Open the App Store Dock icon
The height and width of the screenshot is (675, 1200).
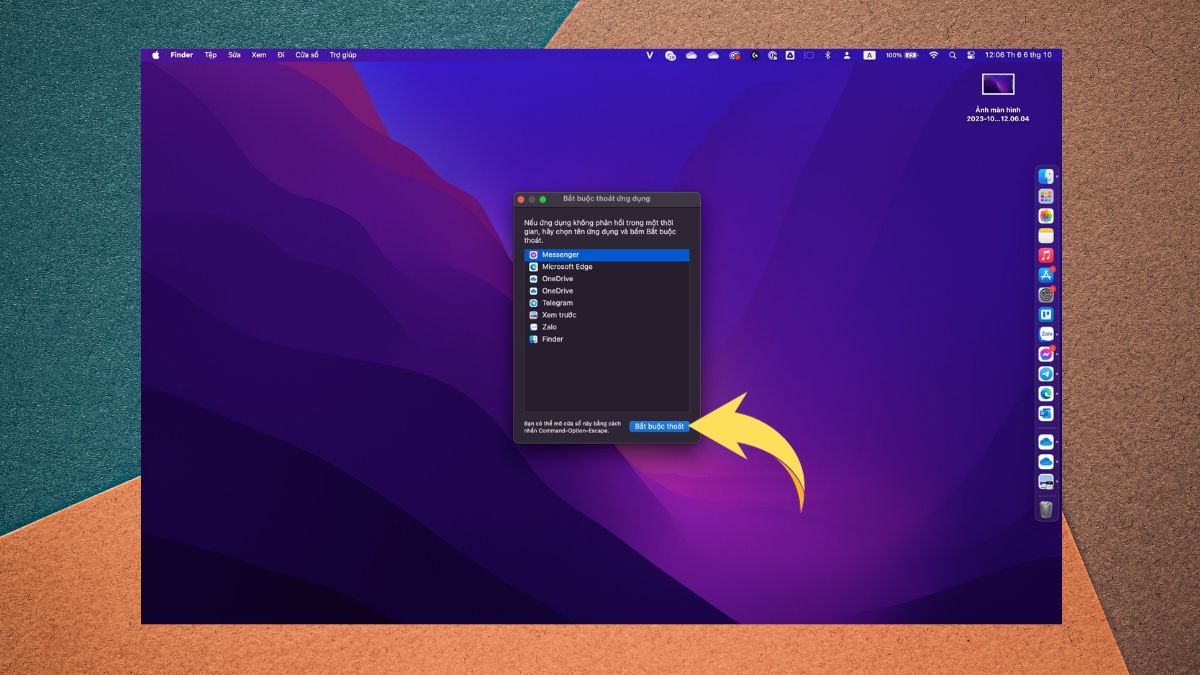click(1046, 275)
